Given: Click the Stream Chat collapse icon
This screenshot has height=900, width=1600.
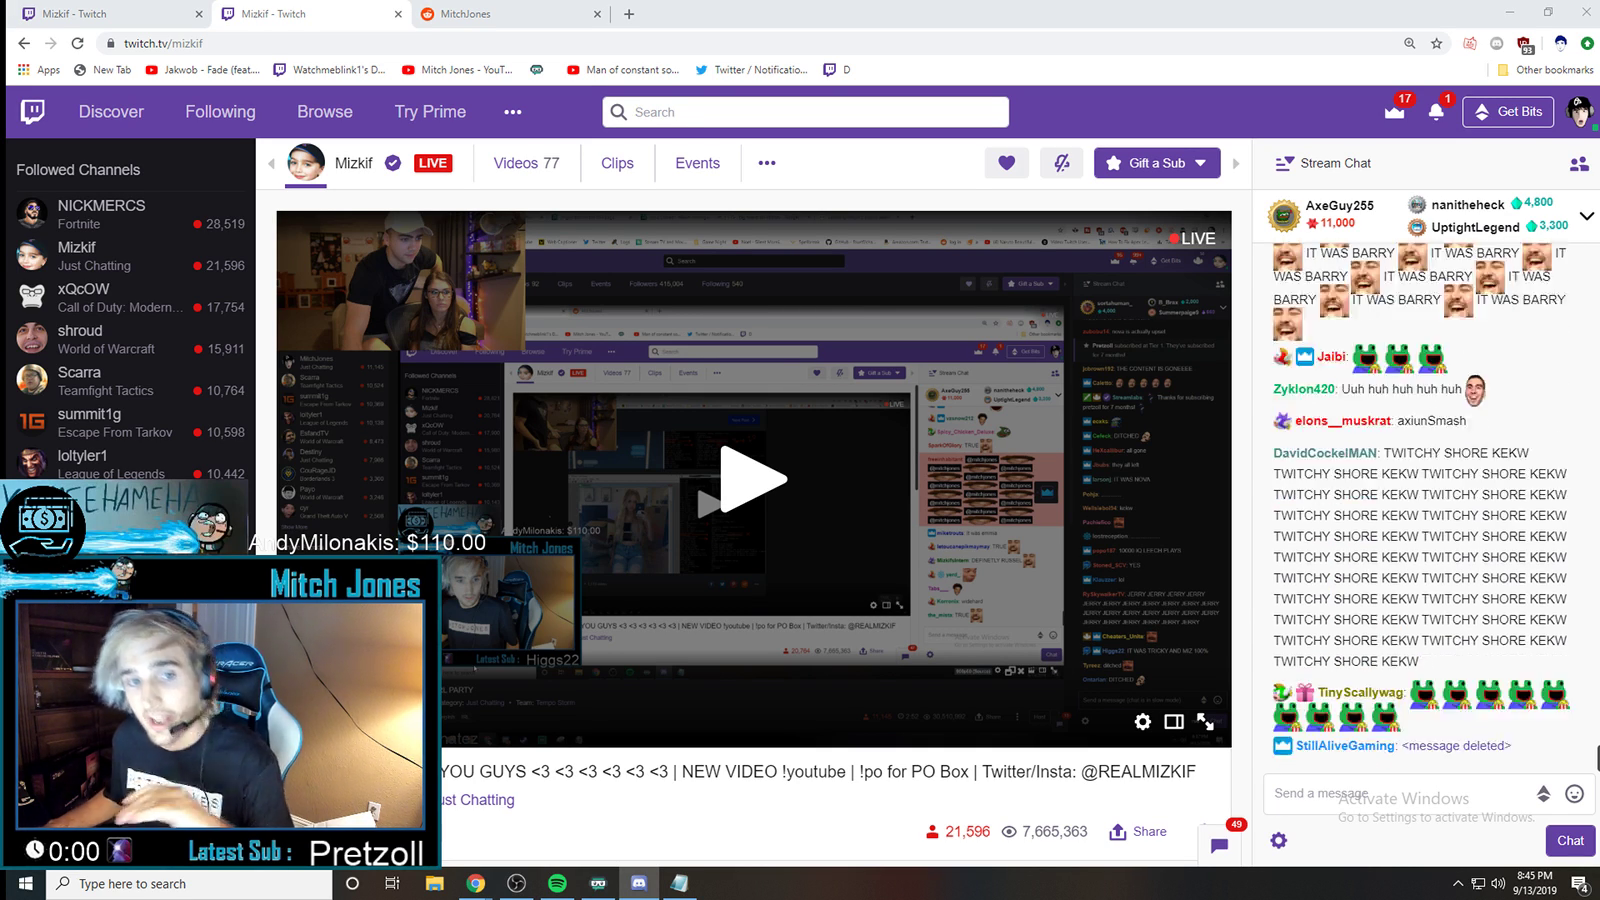Looking at the screenshot, I should click(x=1283, y=163).
